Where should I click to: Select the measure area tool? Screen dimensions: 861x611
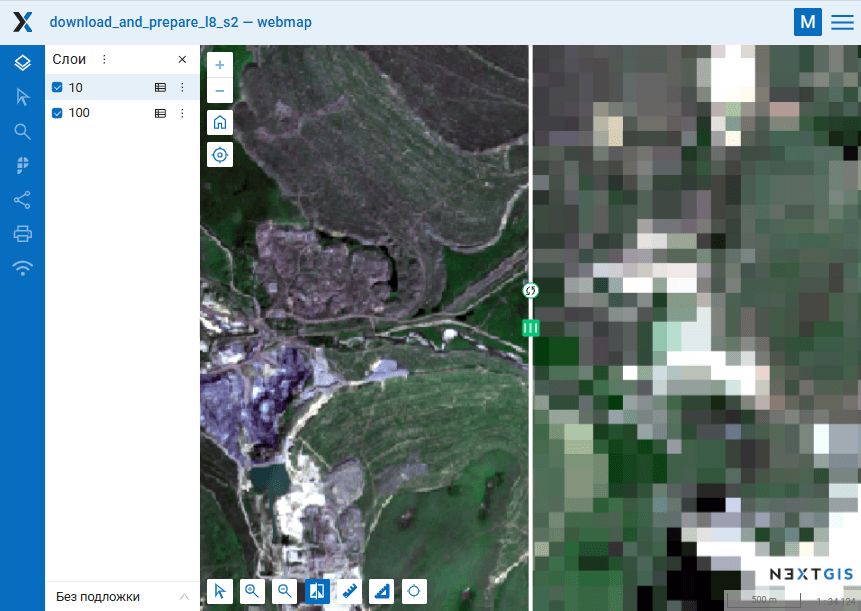pyautogui.click(x=382, y=591)
